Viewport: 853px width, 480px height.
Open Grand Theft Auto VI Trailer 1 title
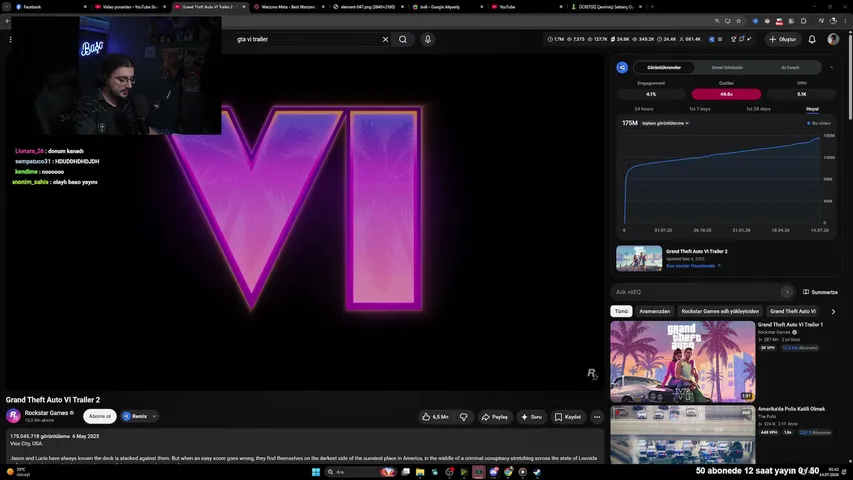point(790,324)
